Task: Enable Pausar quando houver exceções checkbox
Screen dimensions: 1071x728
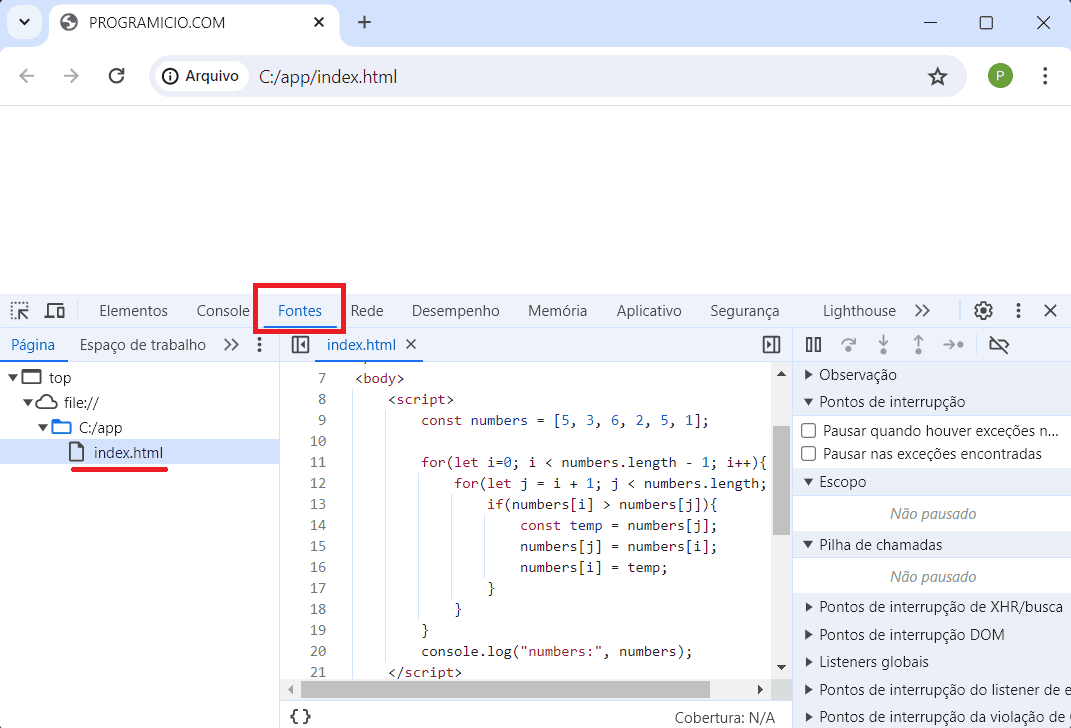Action: pos(809,431)
